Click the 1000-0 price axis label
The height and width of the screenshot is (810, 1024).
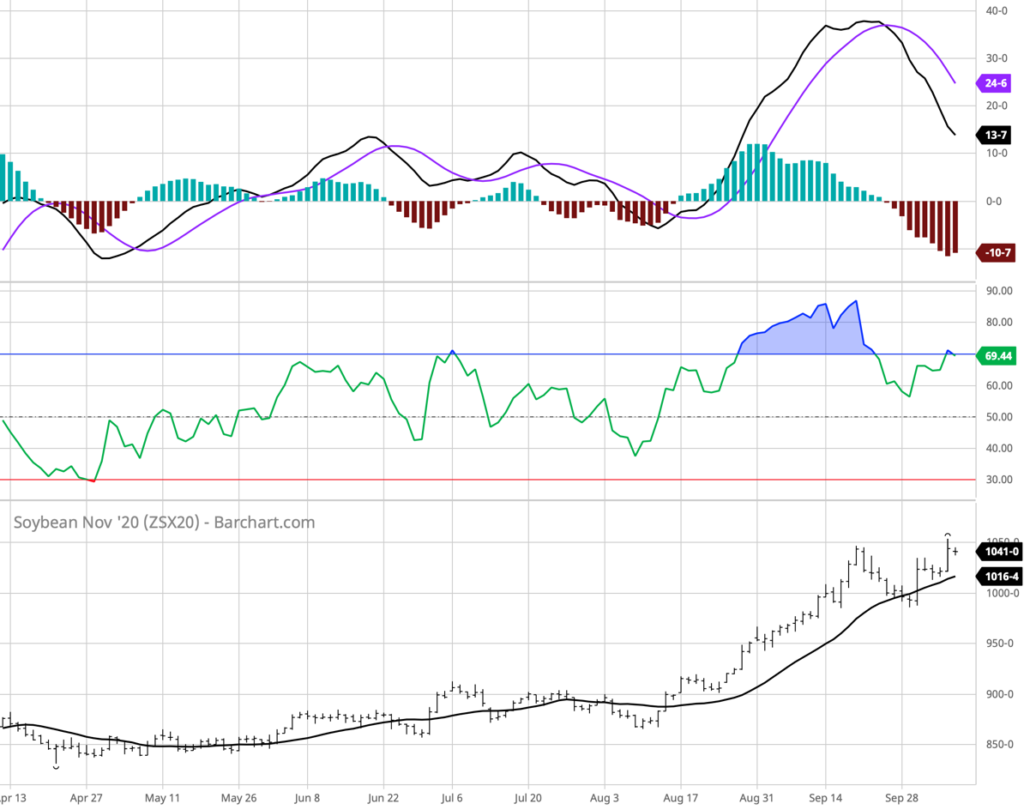(1002, 593)
